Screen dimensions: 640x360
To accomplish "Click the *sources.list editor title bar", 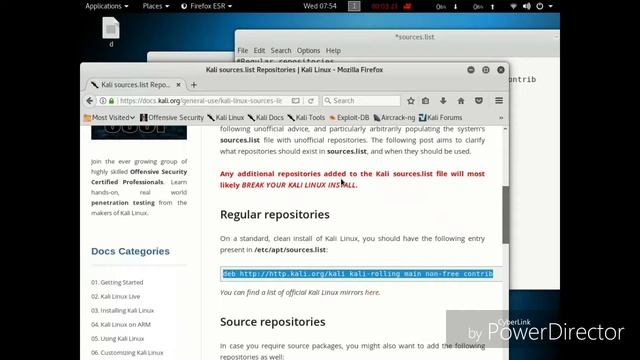I will point(397,37).
